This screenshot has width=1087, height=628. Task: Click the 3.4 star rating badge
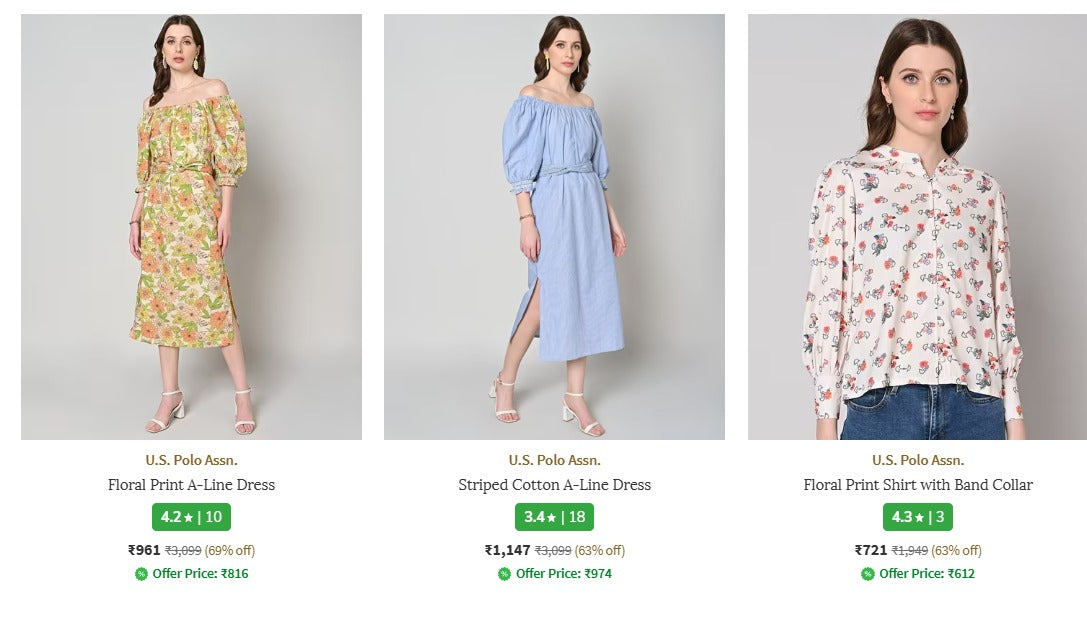coord(554,517)
